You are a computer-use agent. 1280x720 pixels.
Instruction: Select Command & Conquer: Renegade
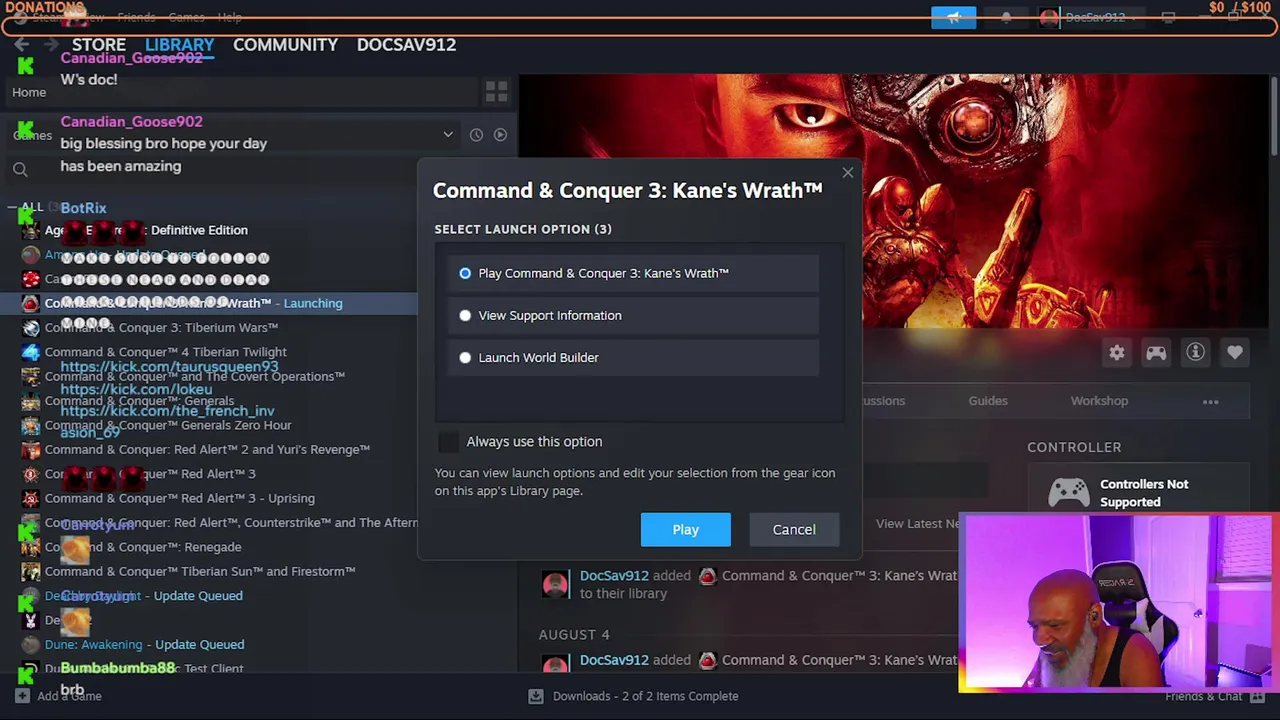[x=143, y=547]
